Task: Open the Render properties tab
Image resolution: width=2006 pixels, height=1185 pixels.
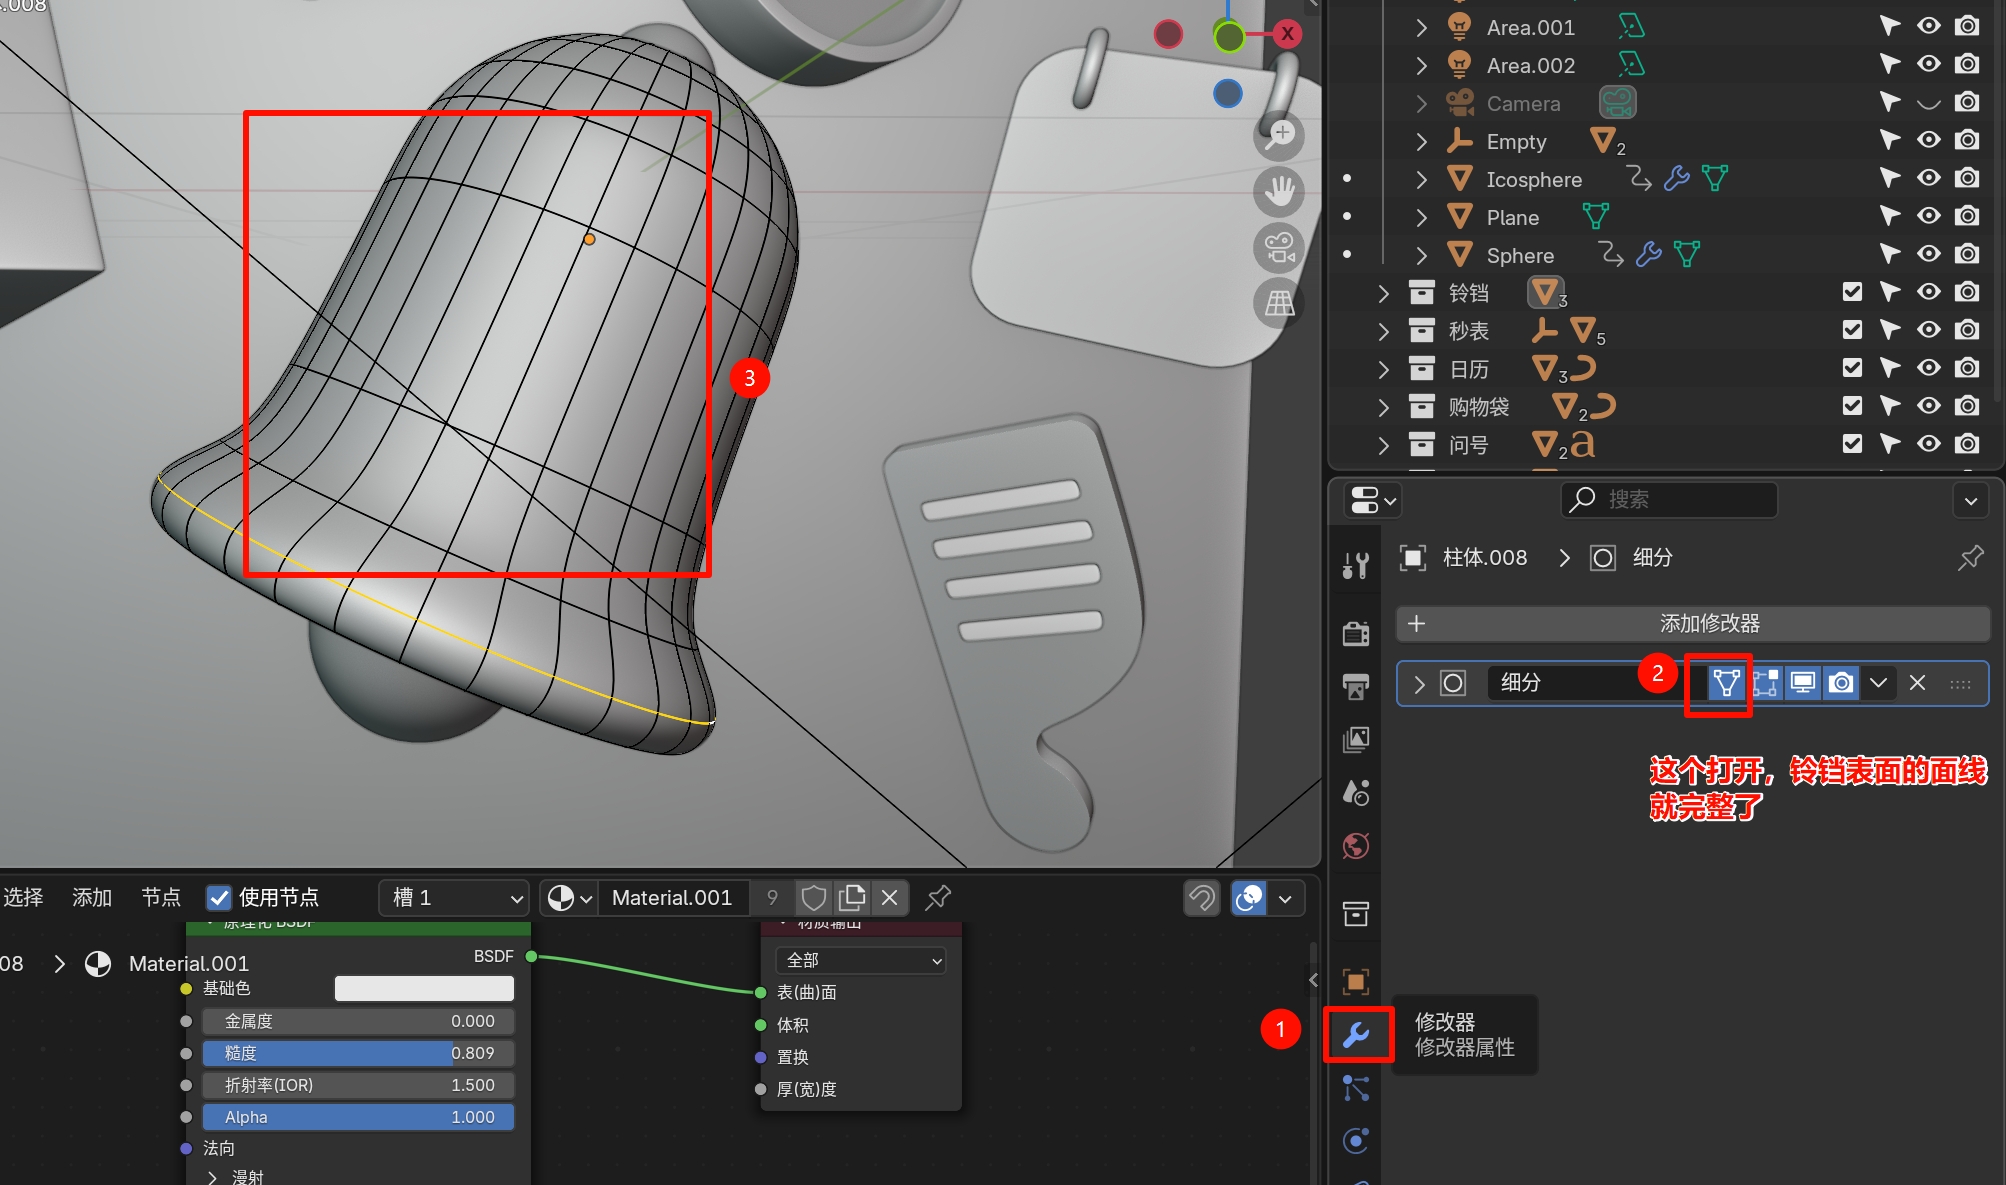Action: (1356, 632)
